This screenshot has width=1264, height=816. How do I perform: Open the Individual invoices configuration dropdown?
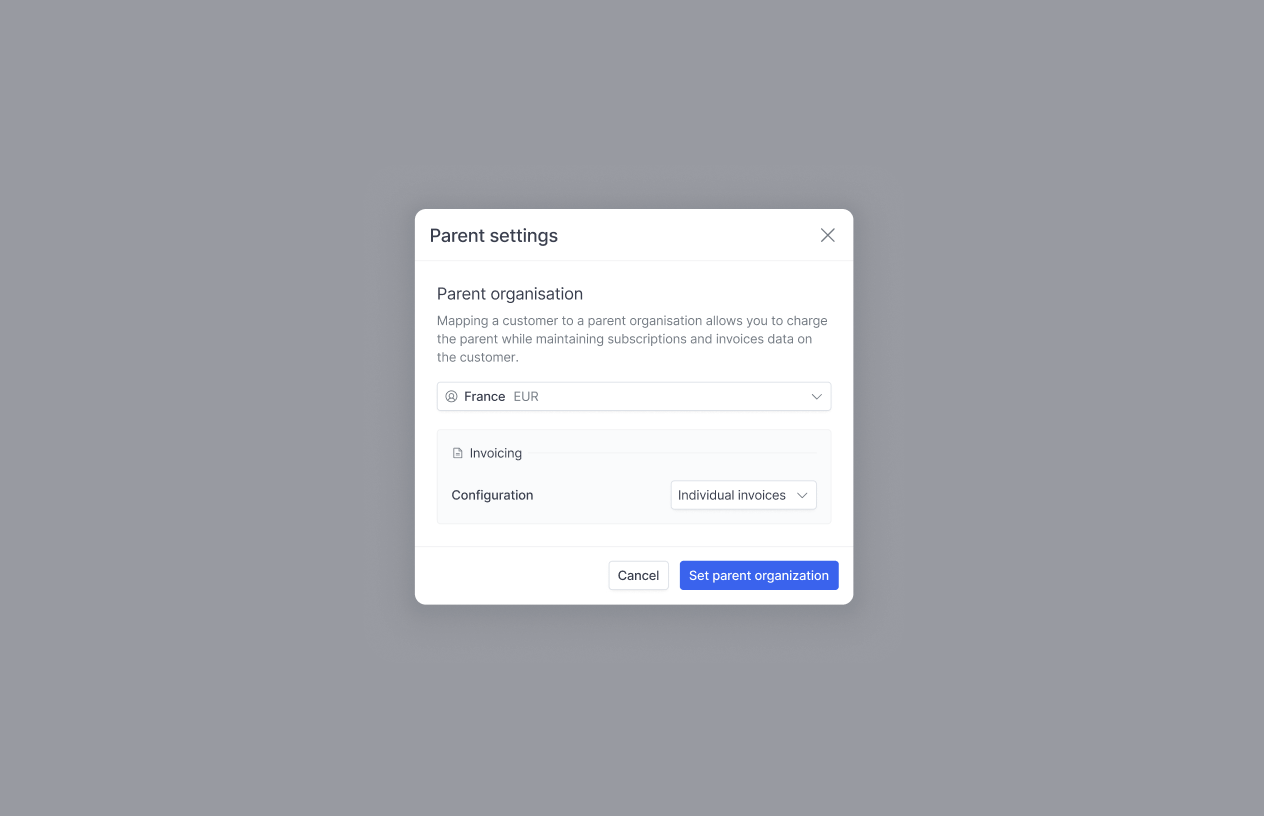(743, 495)
